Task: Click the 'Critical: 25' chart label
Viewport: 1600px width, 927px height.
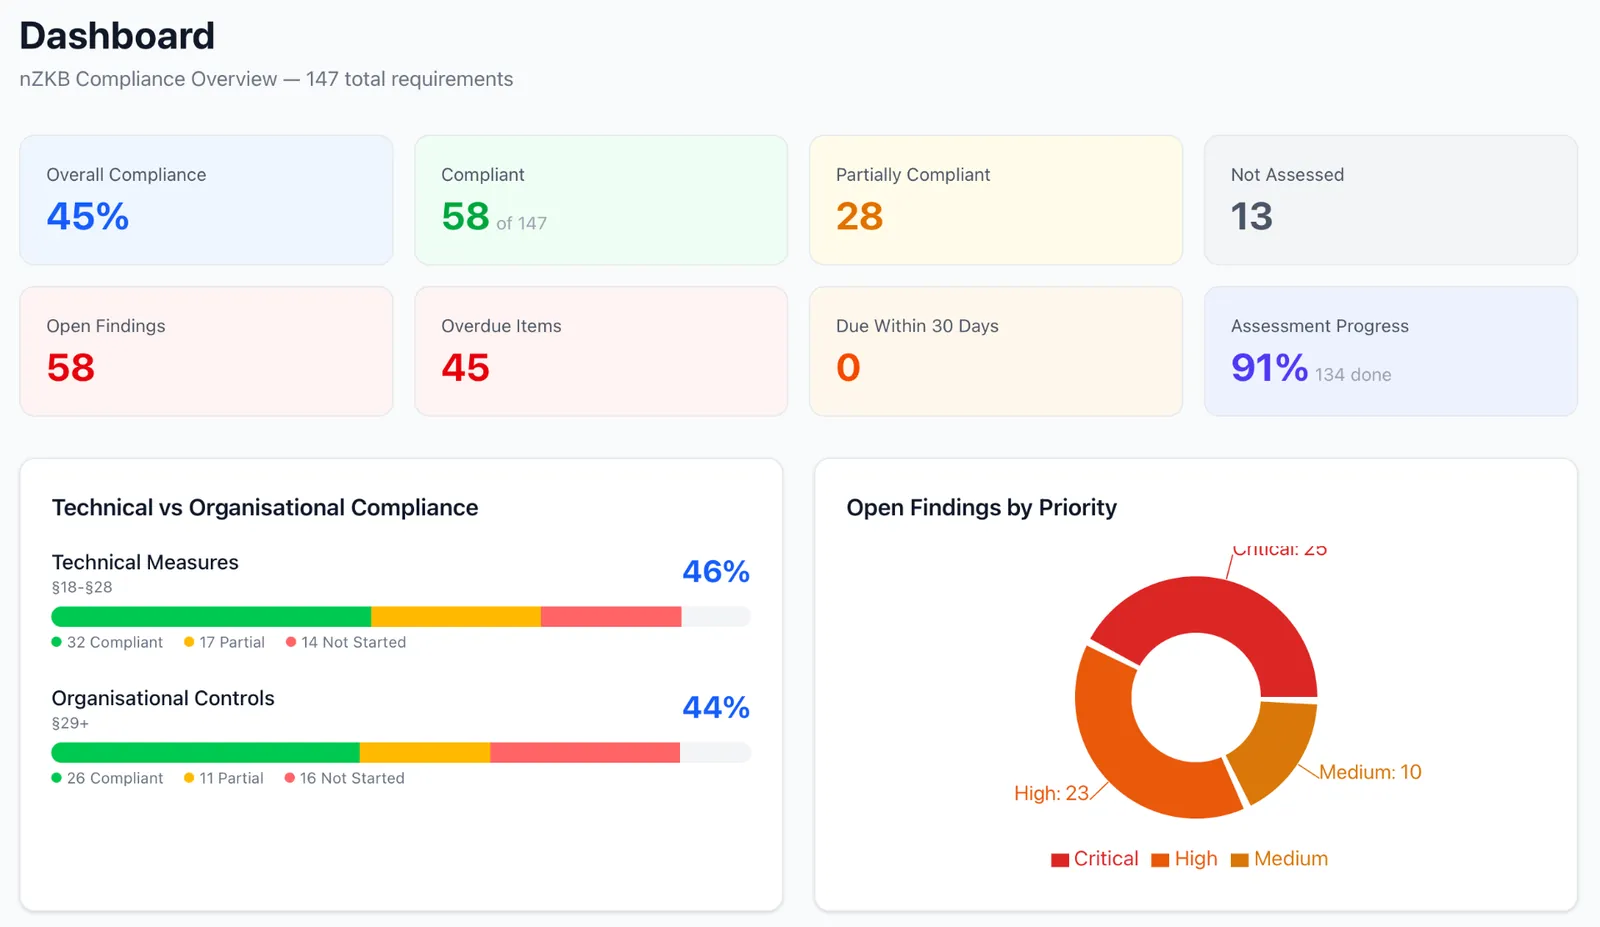Action: coord(1280,549)
